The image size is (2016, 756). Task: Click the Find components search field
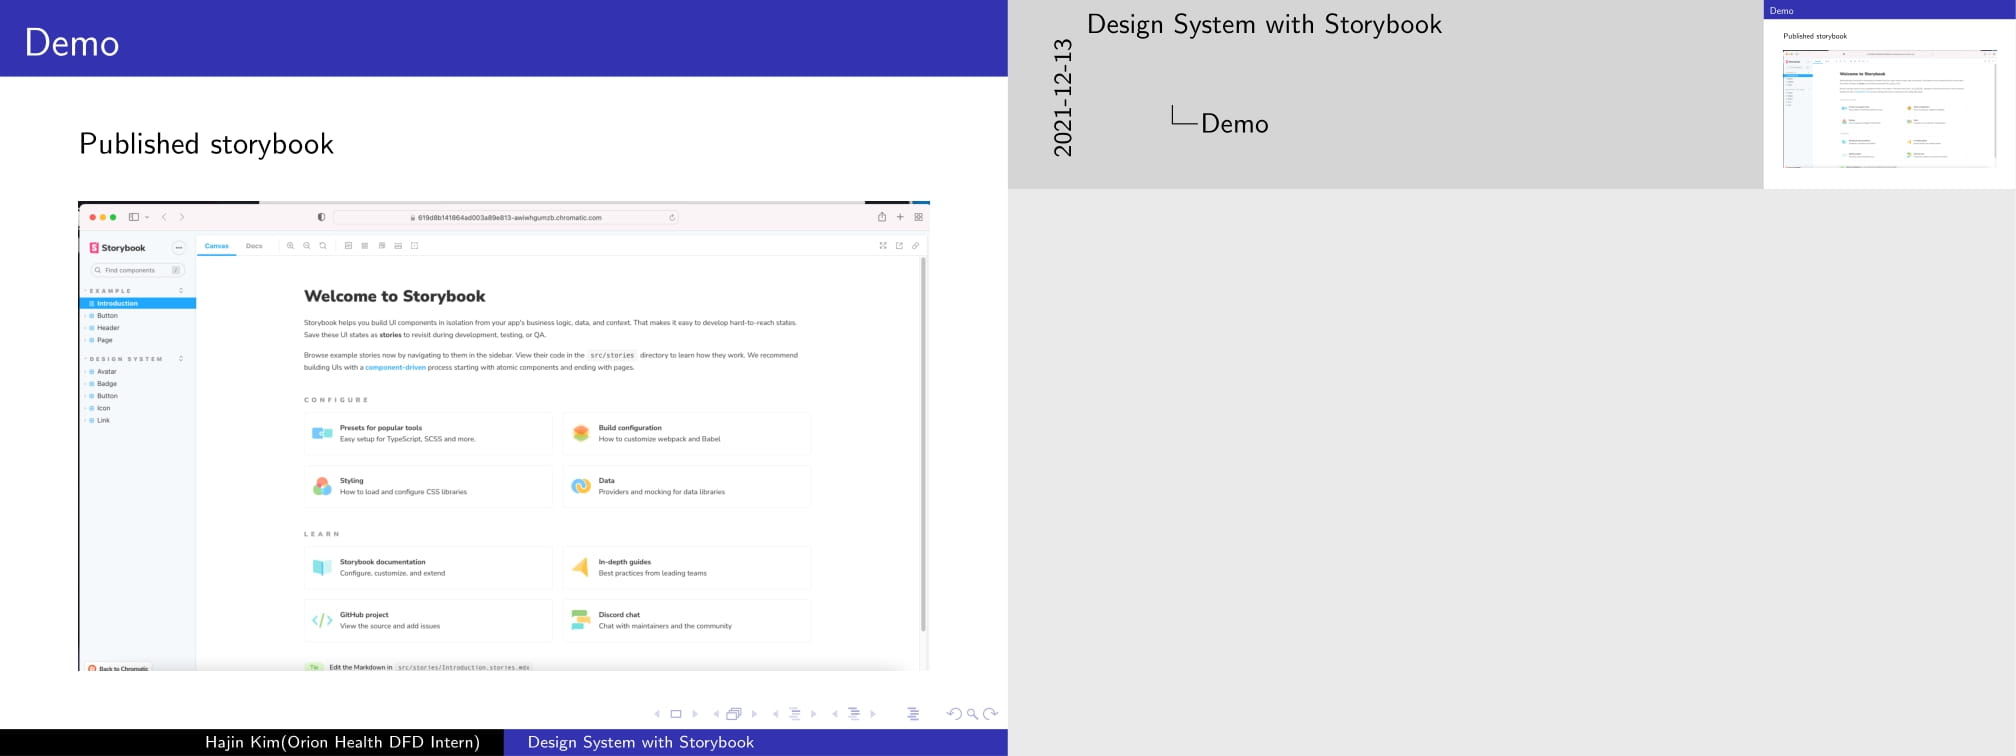click(137, 270)
